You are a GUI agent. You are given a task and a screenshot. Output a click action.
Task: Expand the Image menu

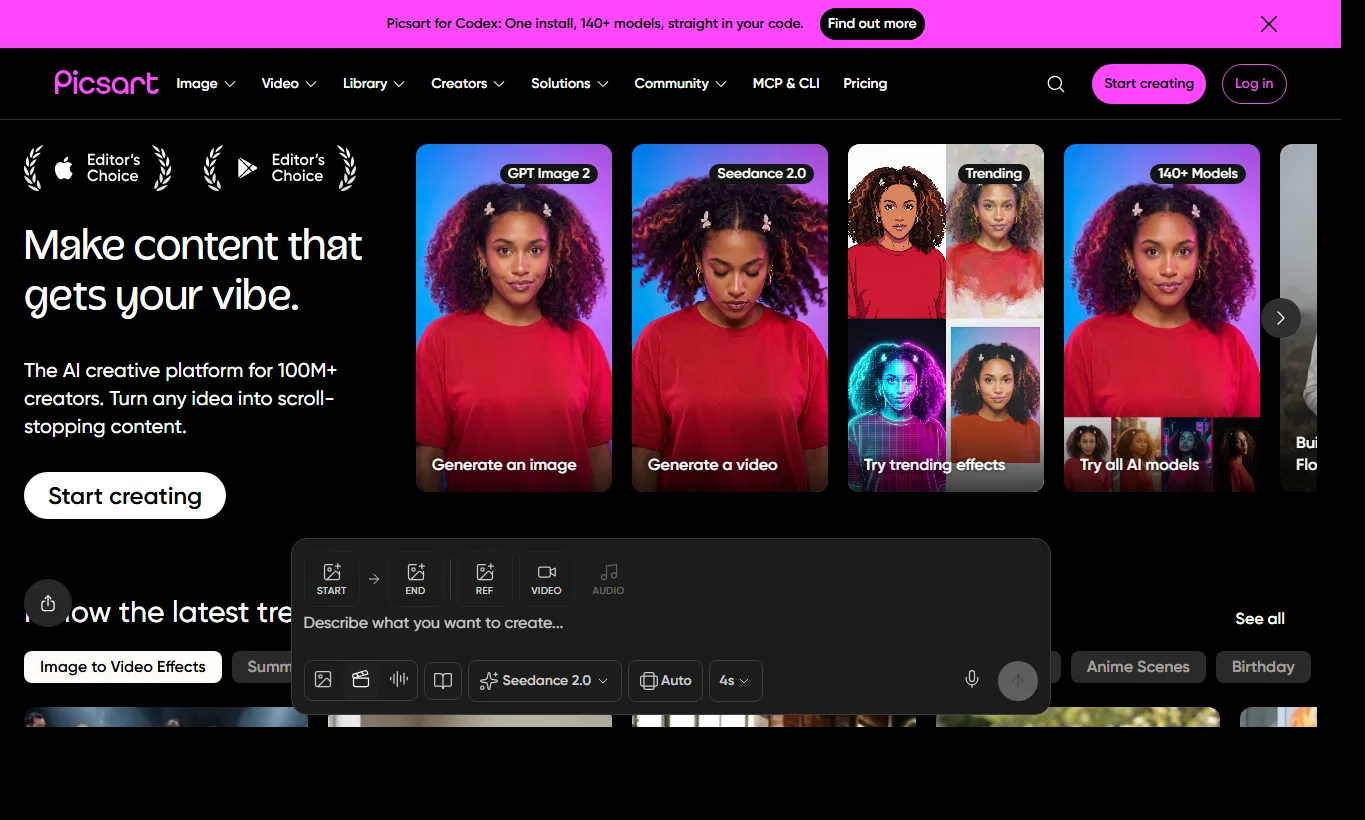[x=206, y=84]
